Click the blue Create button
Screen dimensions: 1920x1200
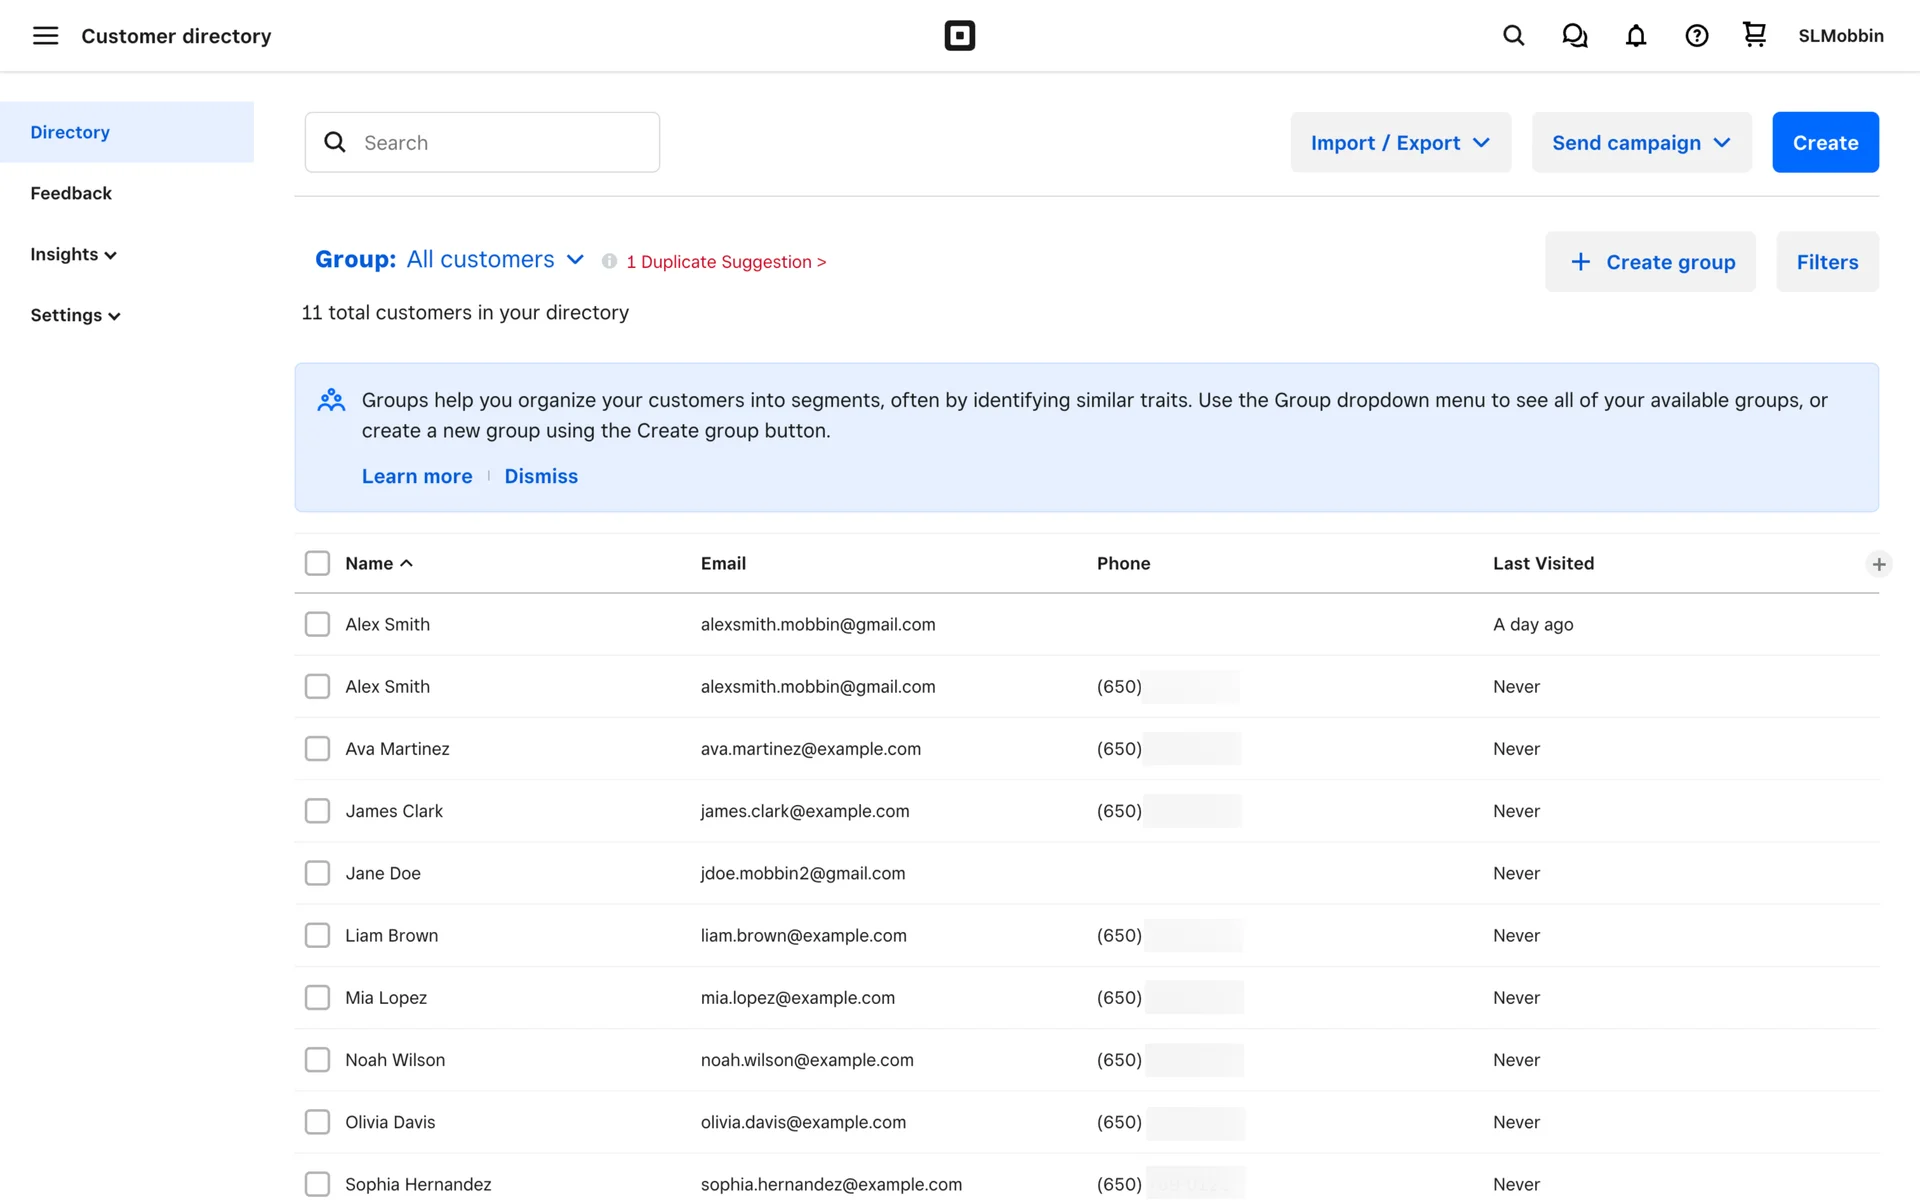pos(1825,142)
